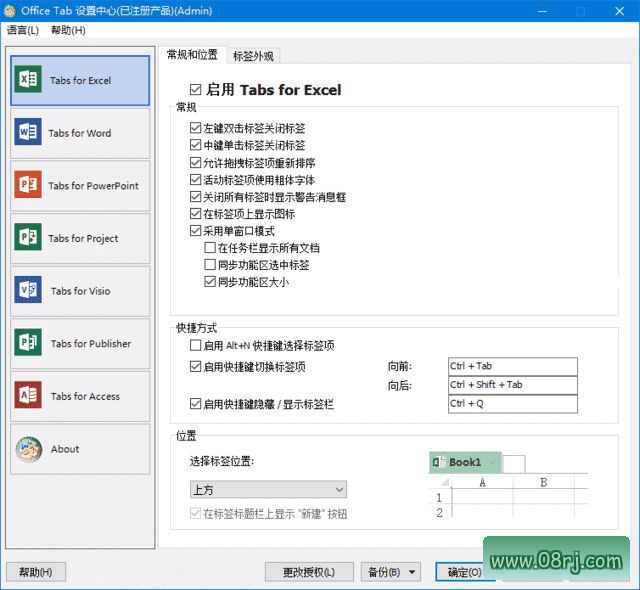Enable Alt+N 快捷键选择标签项 checkbox
This screenshot has height=590, width=640.
(196, 346)
